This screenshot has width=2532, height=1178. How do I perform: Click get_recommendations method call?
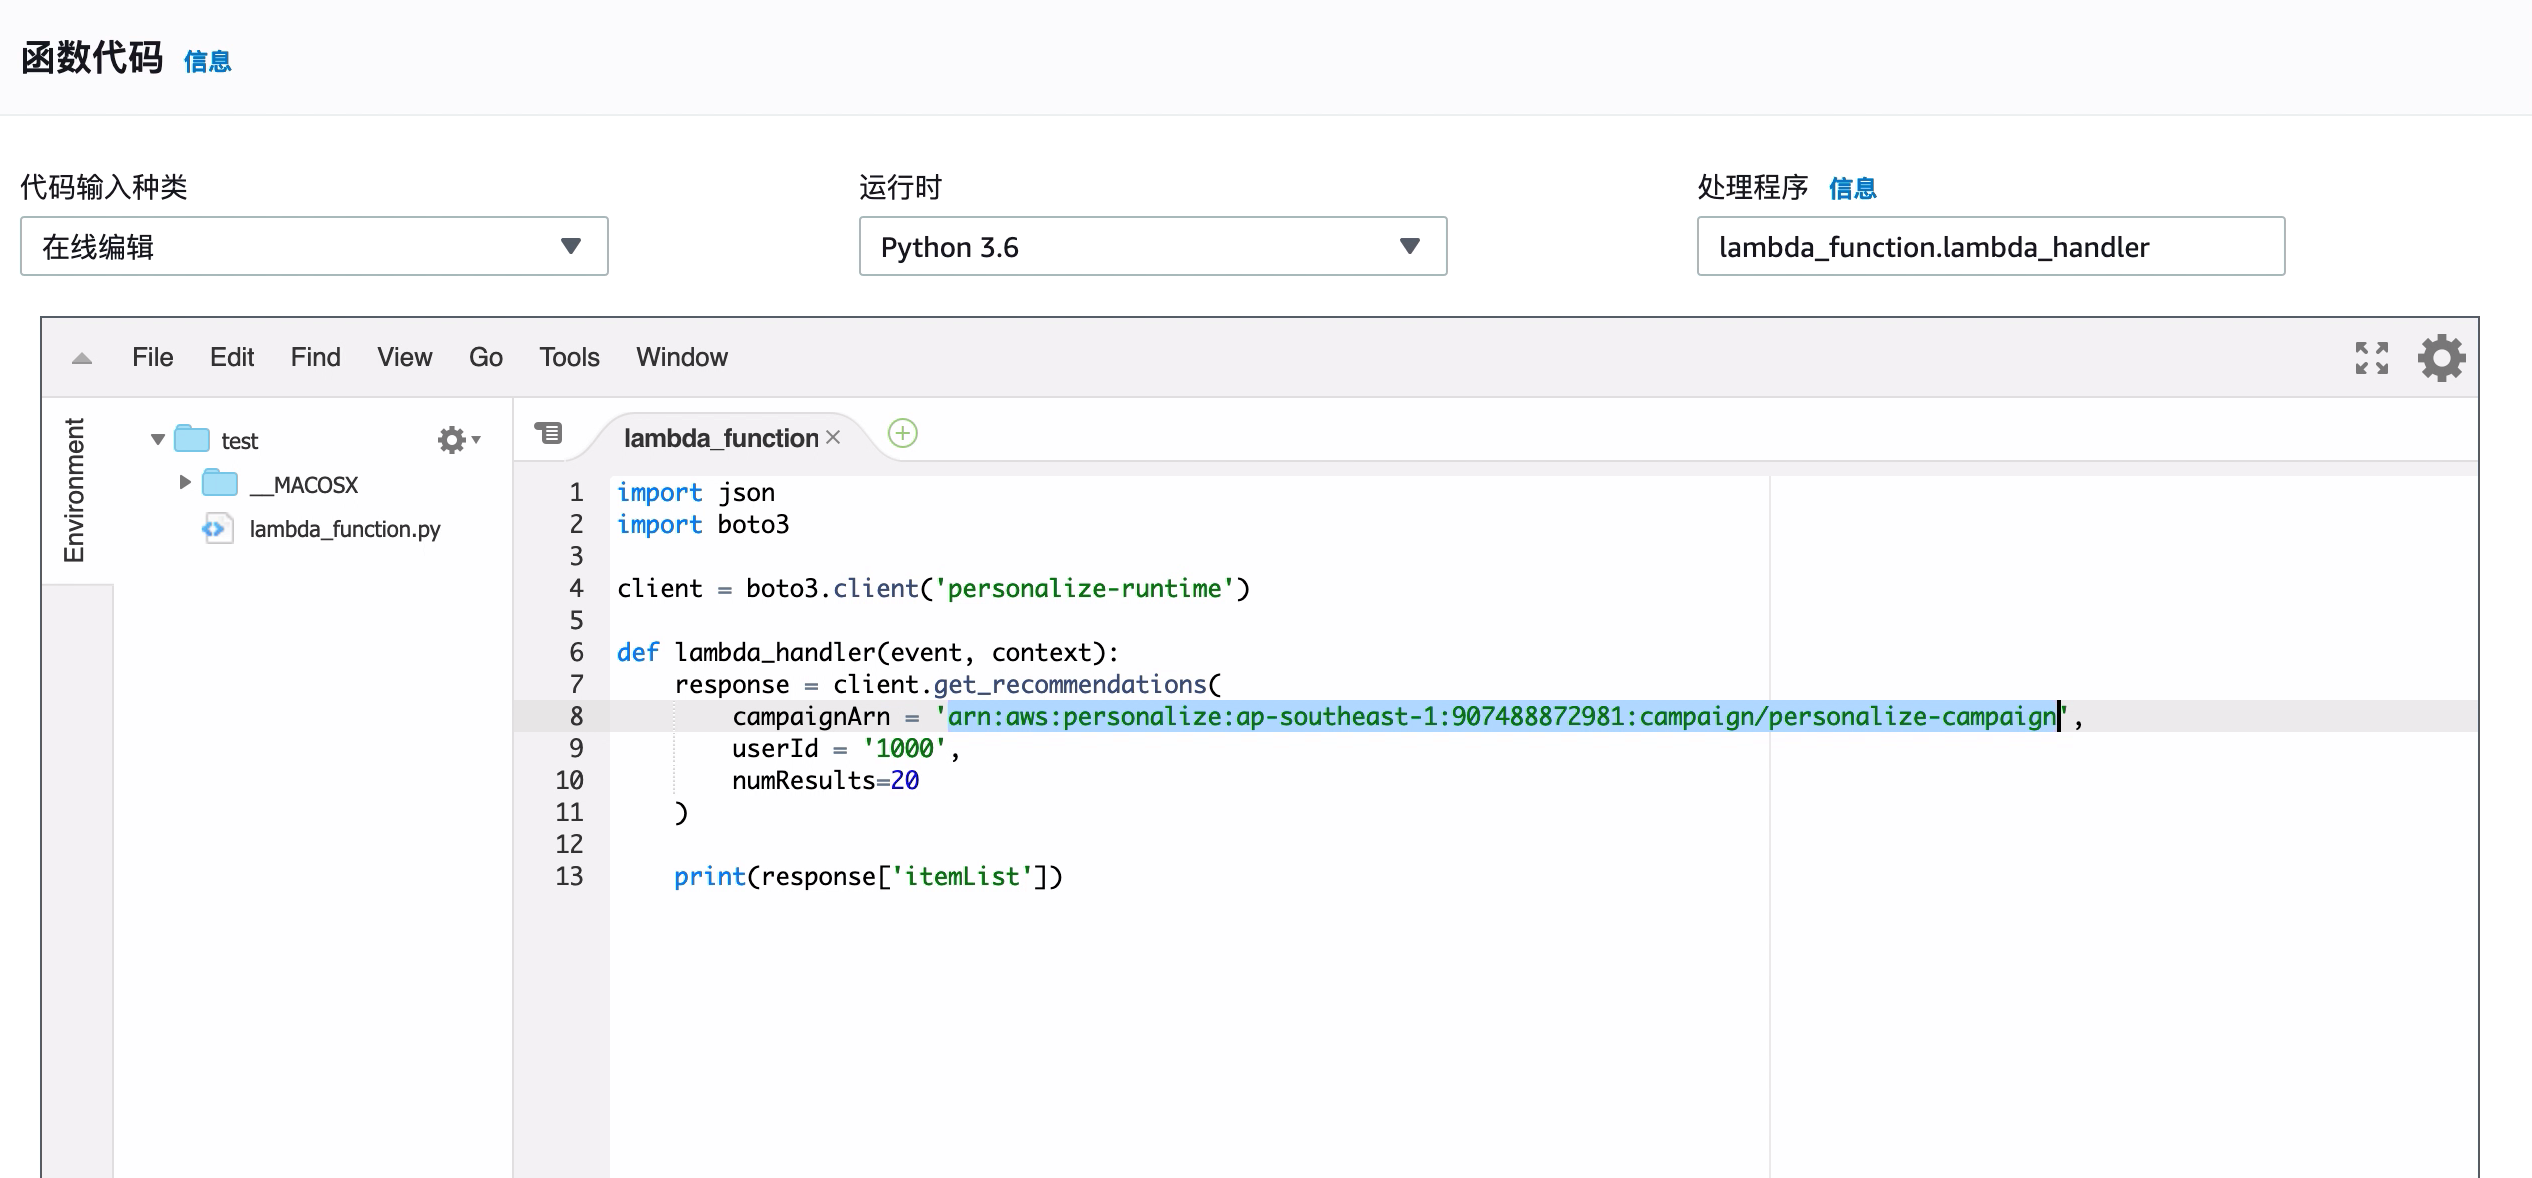1070,684
